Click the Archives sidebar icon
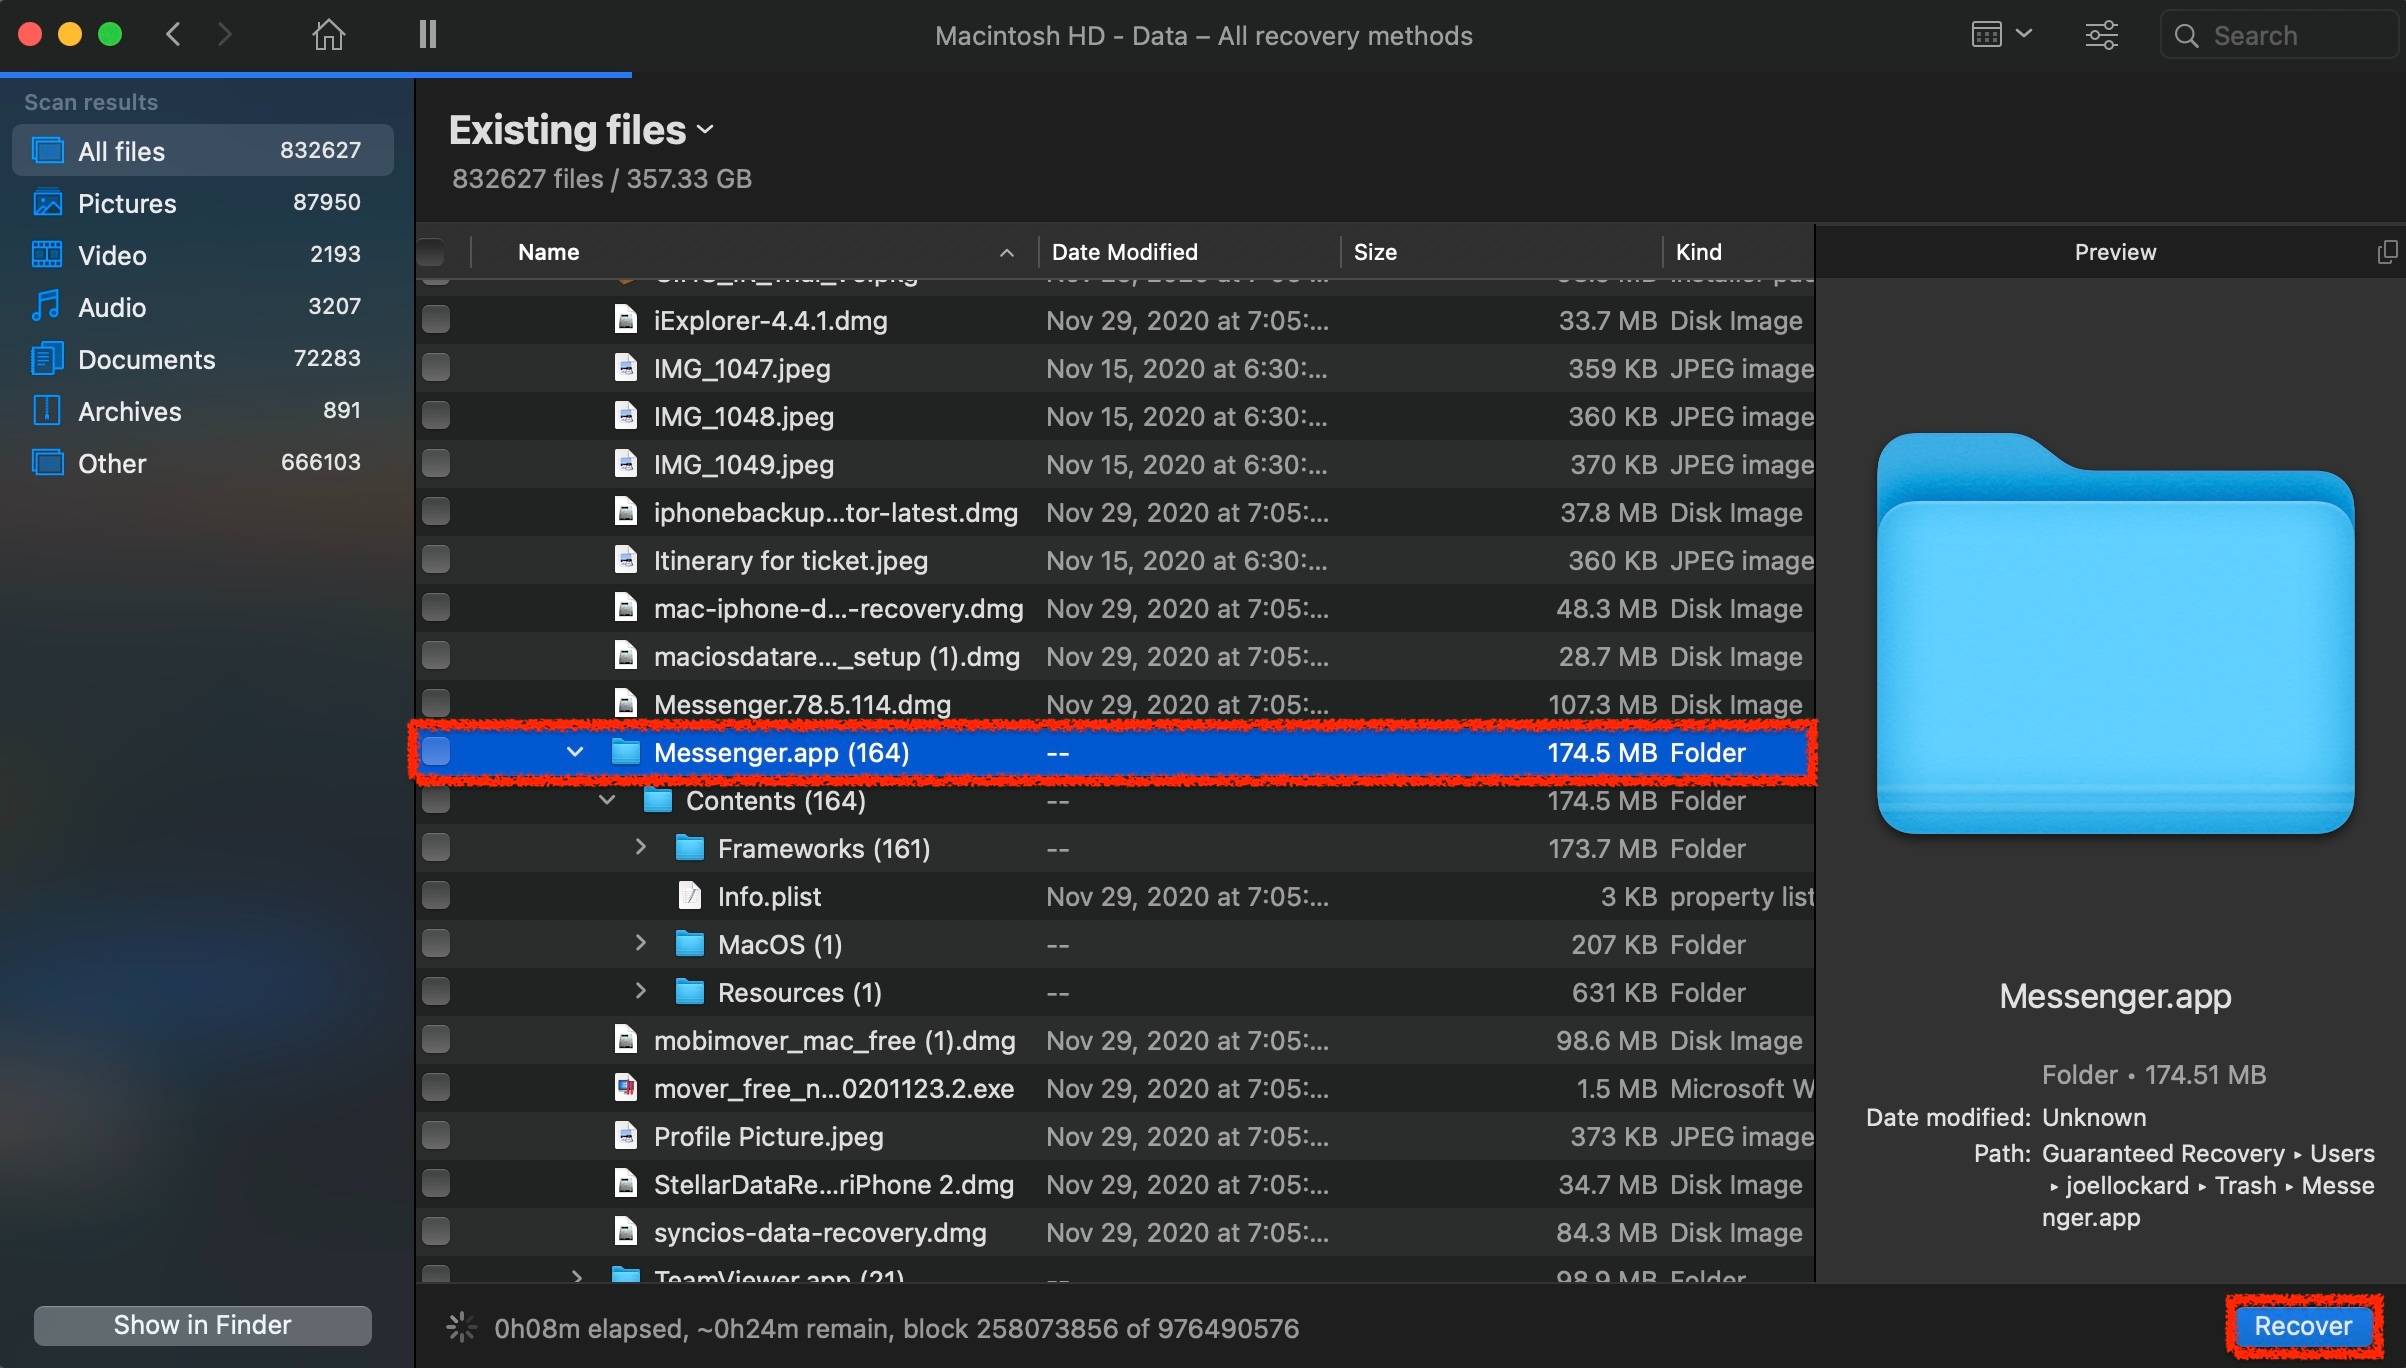2406x1368 pixels. tap(47, 411)
